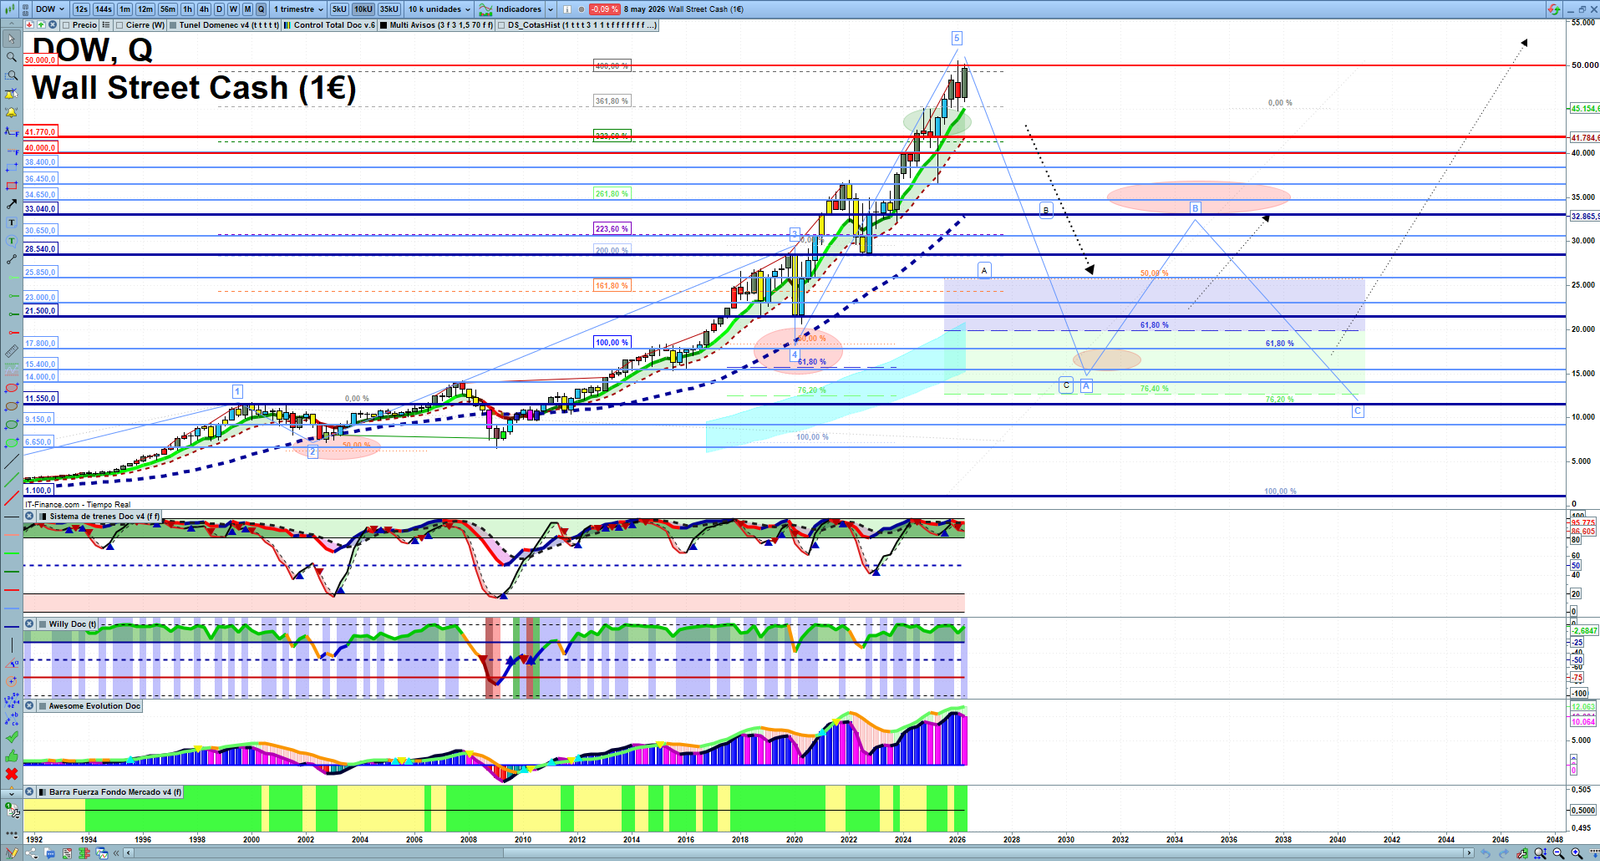This screenshot has height=861, width=1600.
Task: Select the green circled T text tool
Action: click(11, 241)
